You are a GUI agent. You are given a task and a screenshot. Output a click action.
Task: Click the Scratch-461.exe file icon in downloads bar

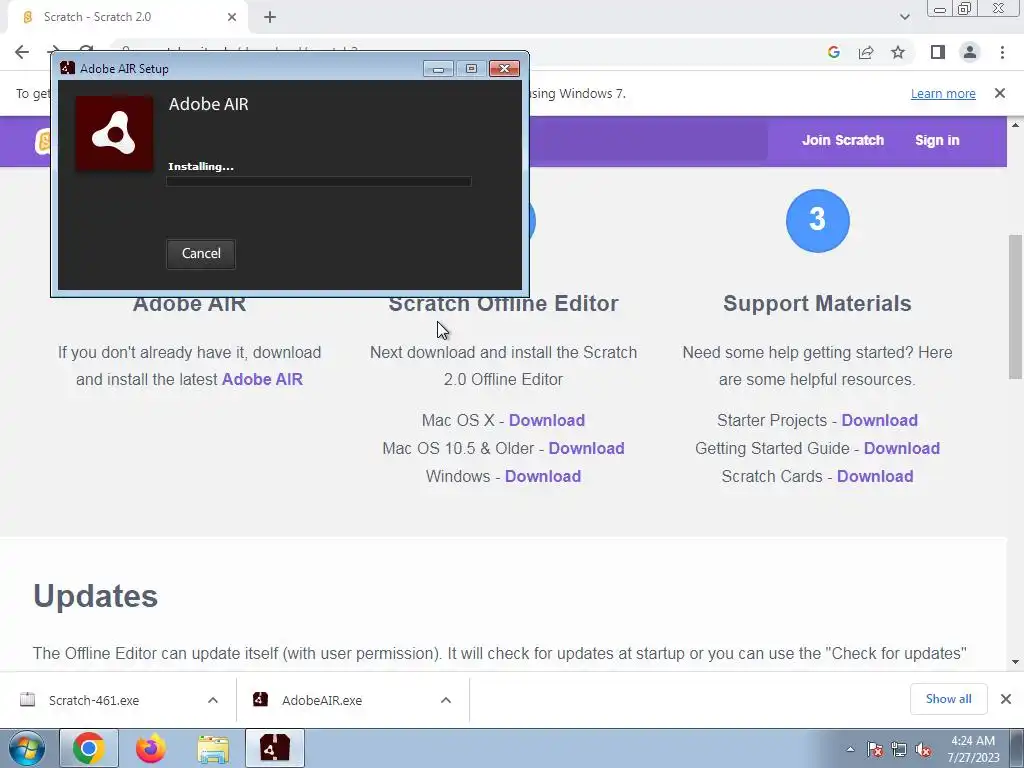point(27,699)
